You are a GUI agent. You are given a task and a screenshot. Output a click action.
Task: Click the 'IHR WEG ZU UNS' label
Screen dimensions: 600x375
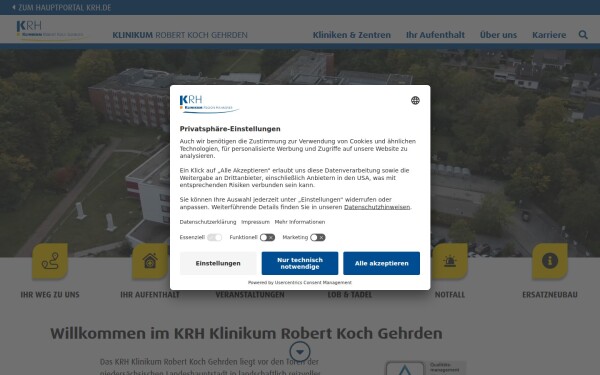pos(50,295)
